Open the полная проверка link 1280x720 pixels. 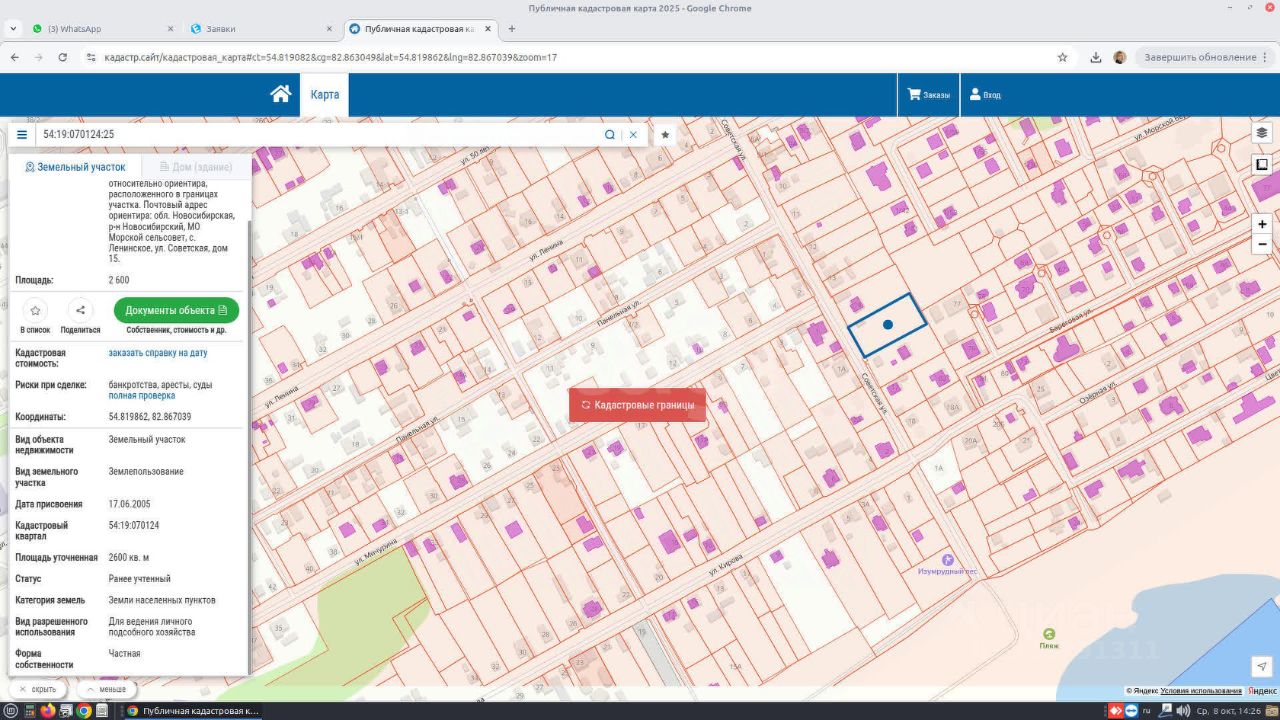[x=142, y=396]
